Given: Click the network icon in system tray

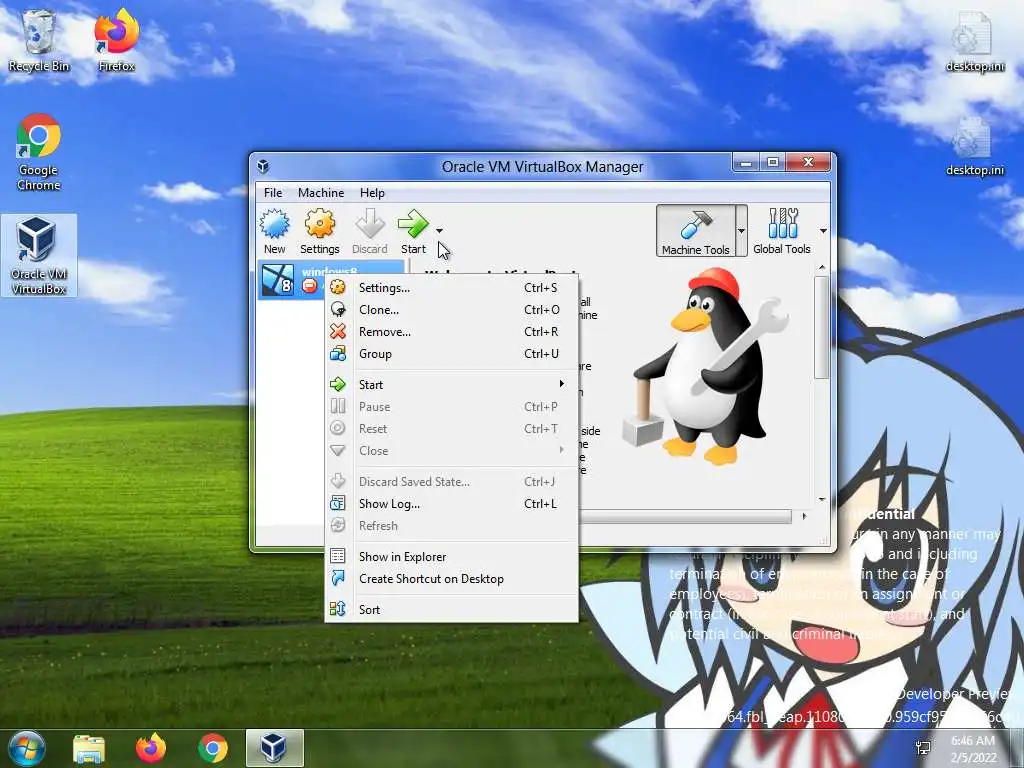Looking at the screenshot, I should [923, 748].
